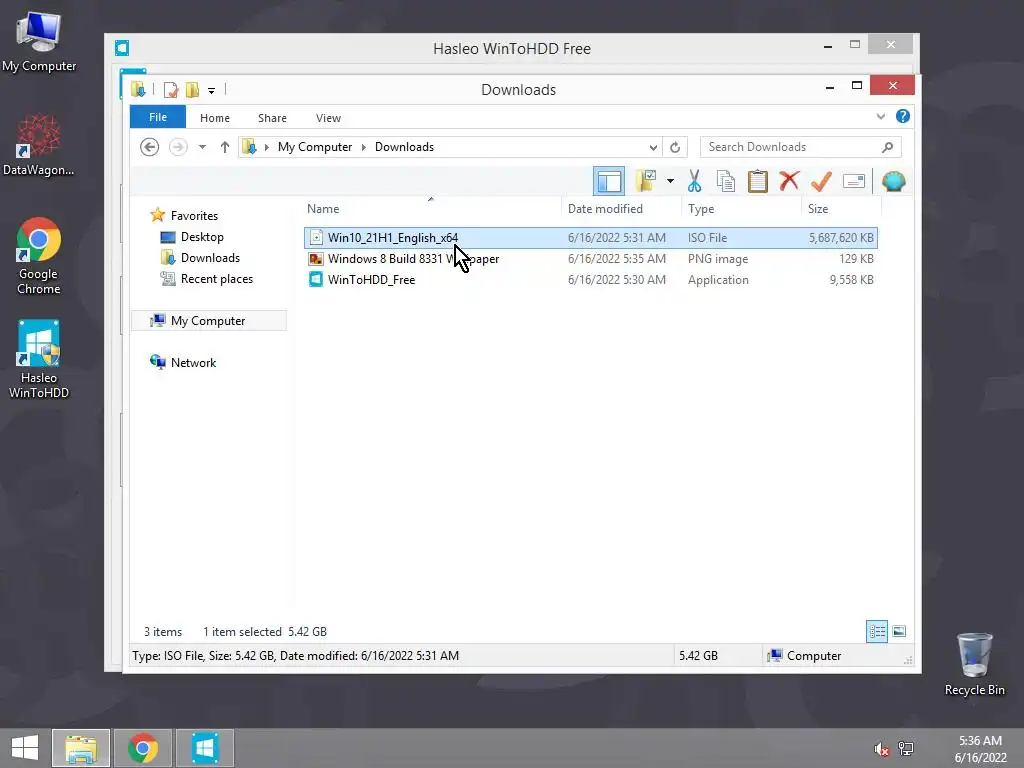This screenshot has width=1024, height=768.
Task: Click the network tray icon
Action: tap(906, 749)
